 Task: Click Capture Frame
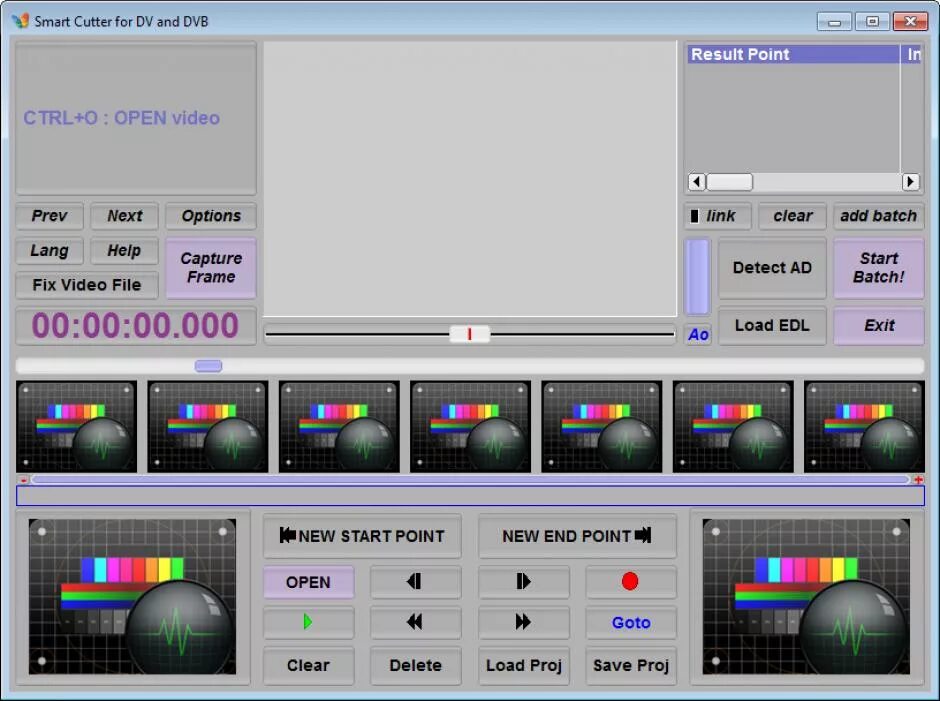210,267
